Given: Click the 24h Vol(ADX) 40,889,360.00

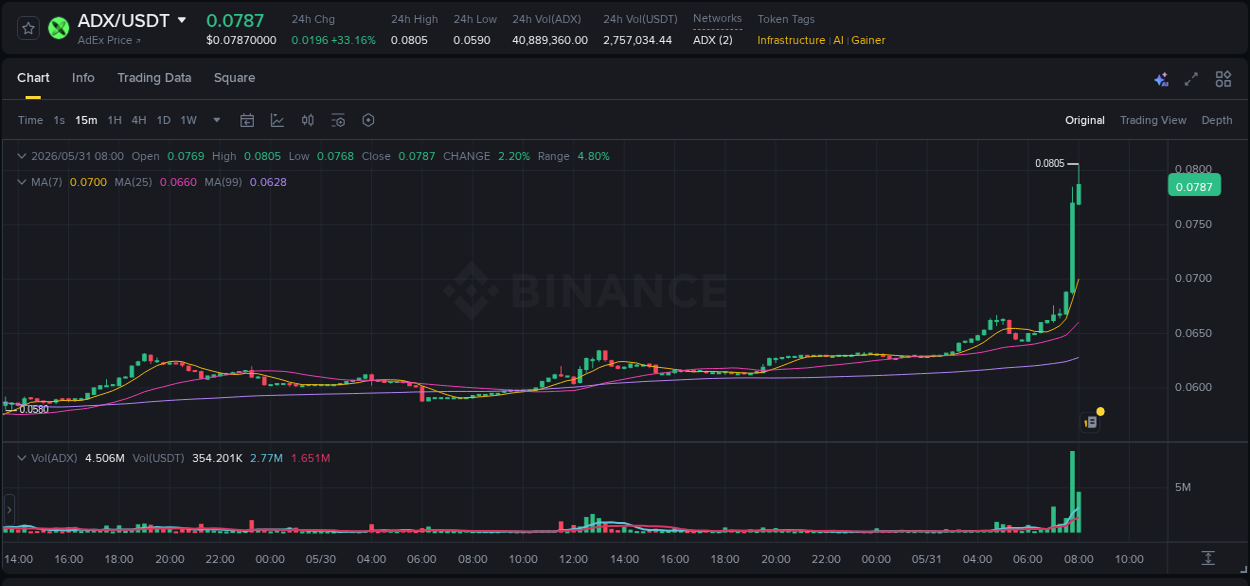Looking at the screenshot, I should click(x=550, y=40).
